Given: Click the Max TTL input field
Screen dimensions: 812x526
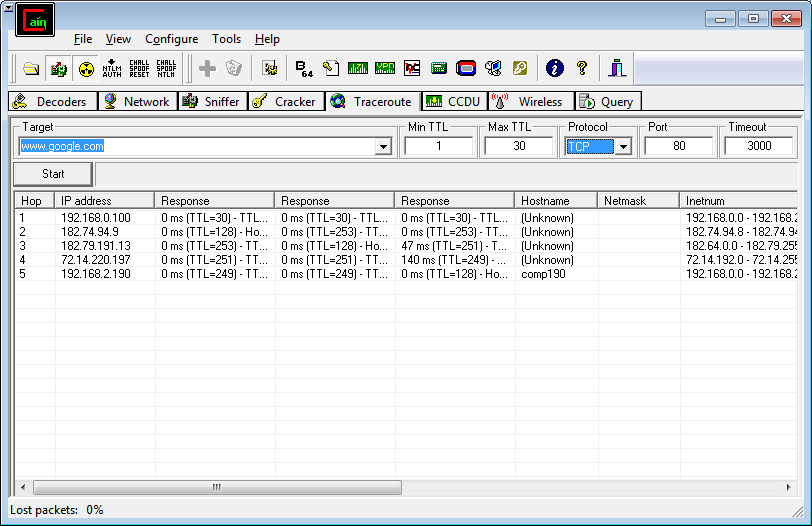Looking at the screenshot, I should point(518,147).
